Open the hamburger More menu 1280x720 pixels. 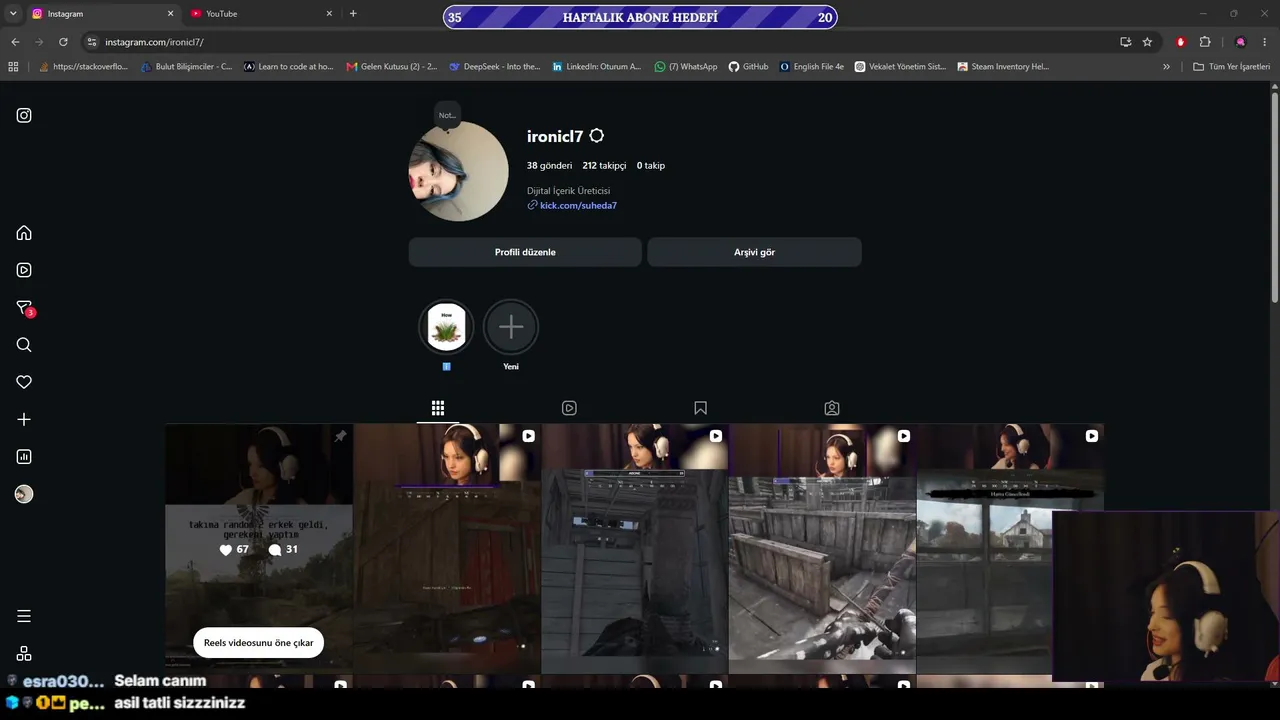(24, 616)
